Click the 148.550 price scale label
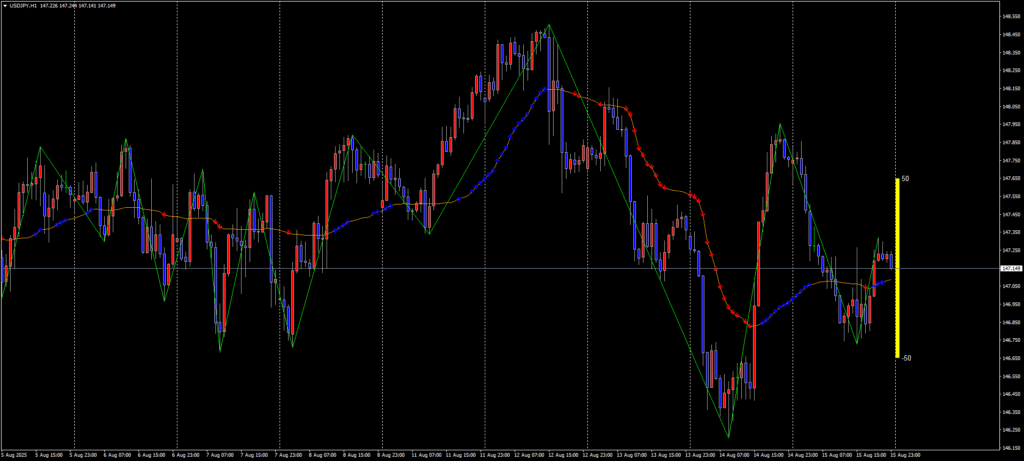The width and height of the screenshot is (1024, 461). click(x=1010, y=16)
